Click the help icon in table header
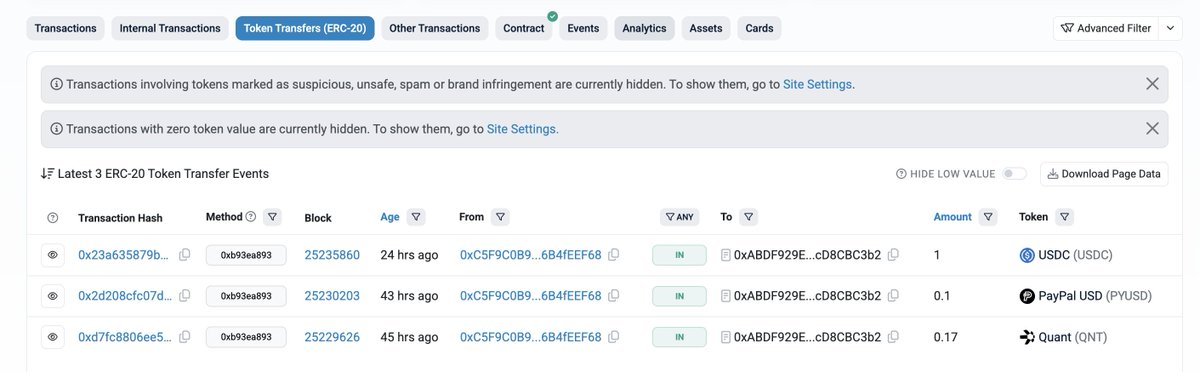The image size is (1200, 372). click(53, 217)
